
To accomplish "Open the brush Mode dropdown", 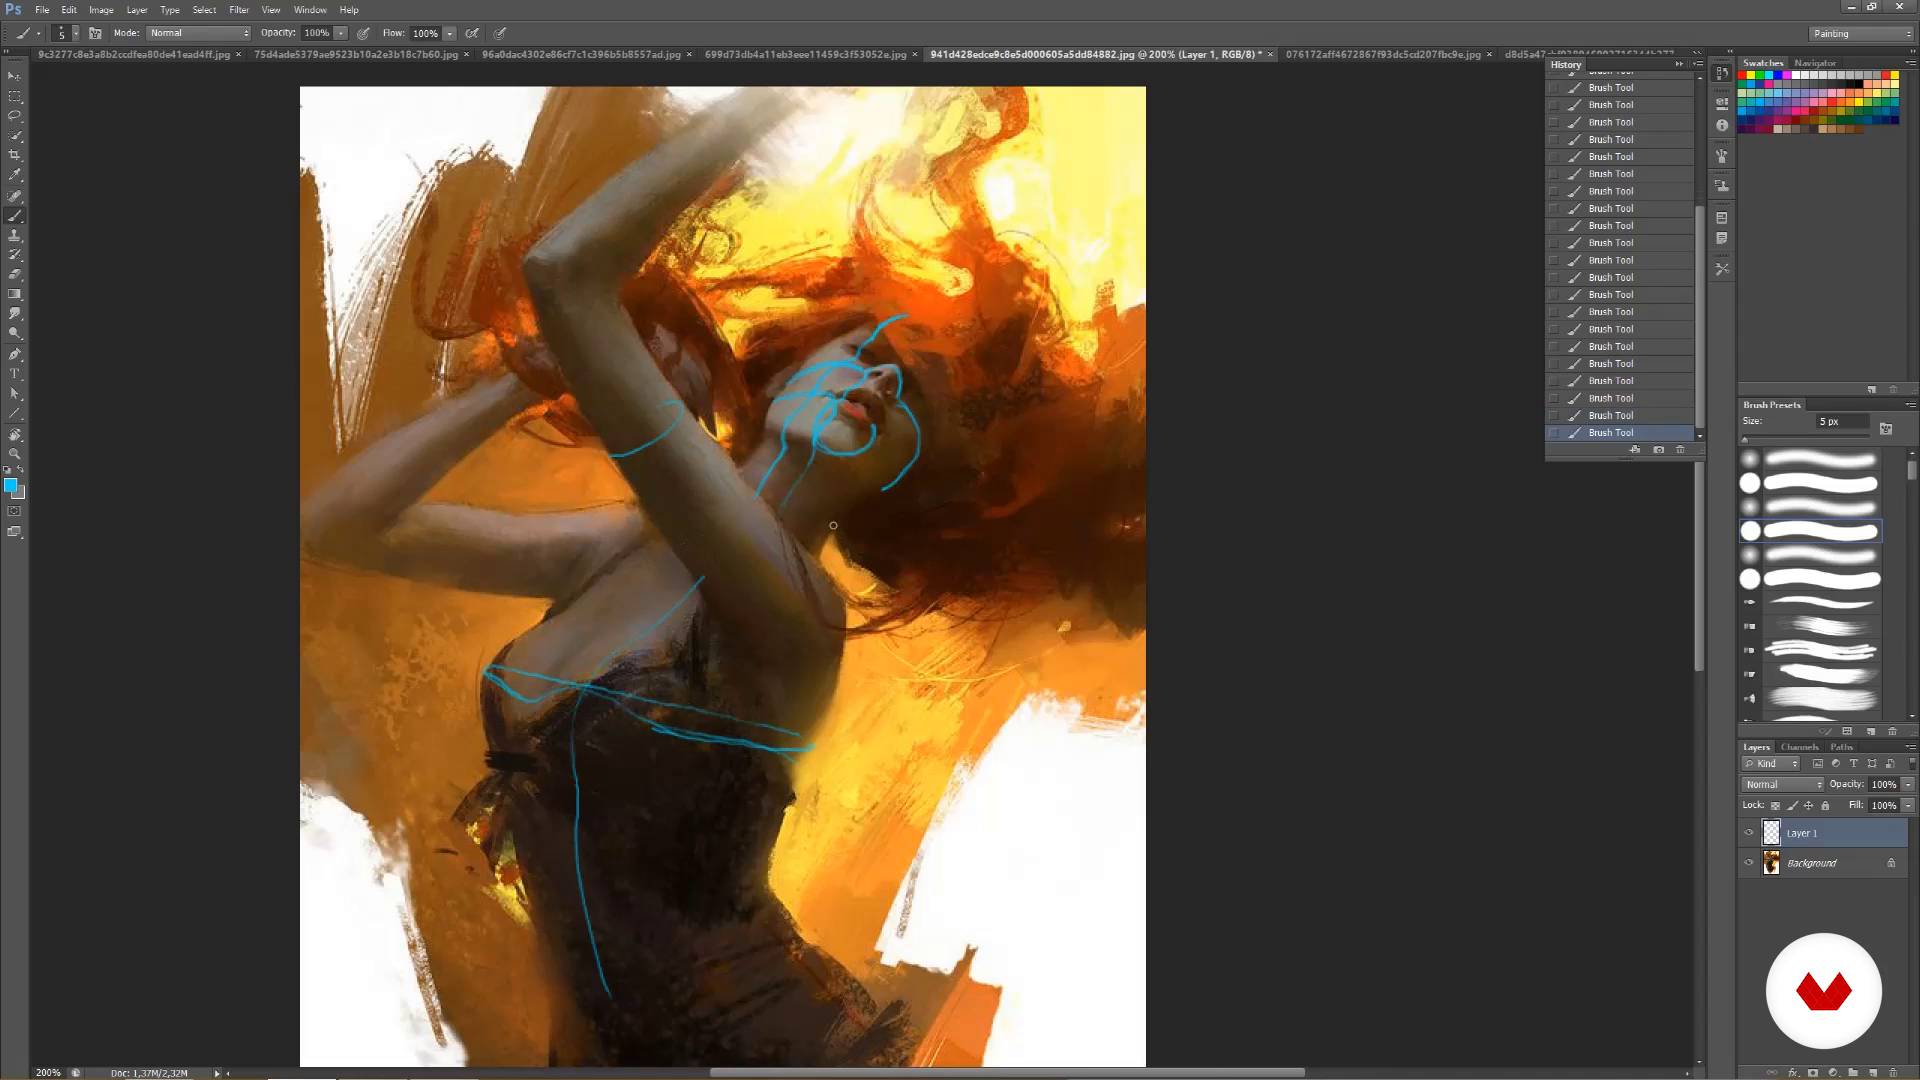I will pyautogui.click(x=199, y=33).
